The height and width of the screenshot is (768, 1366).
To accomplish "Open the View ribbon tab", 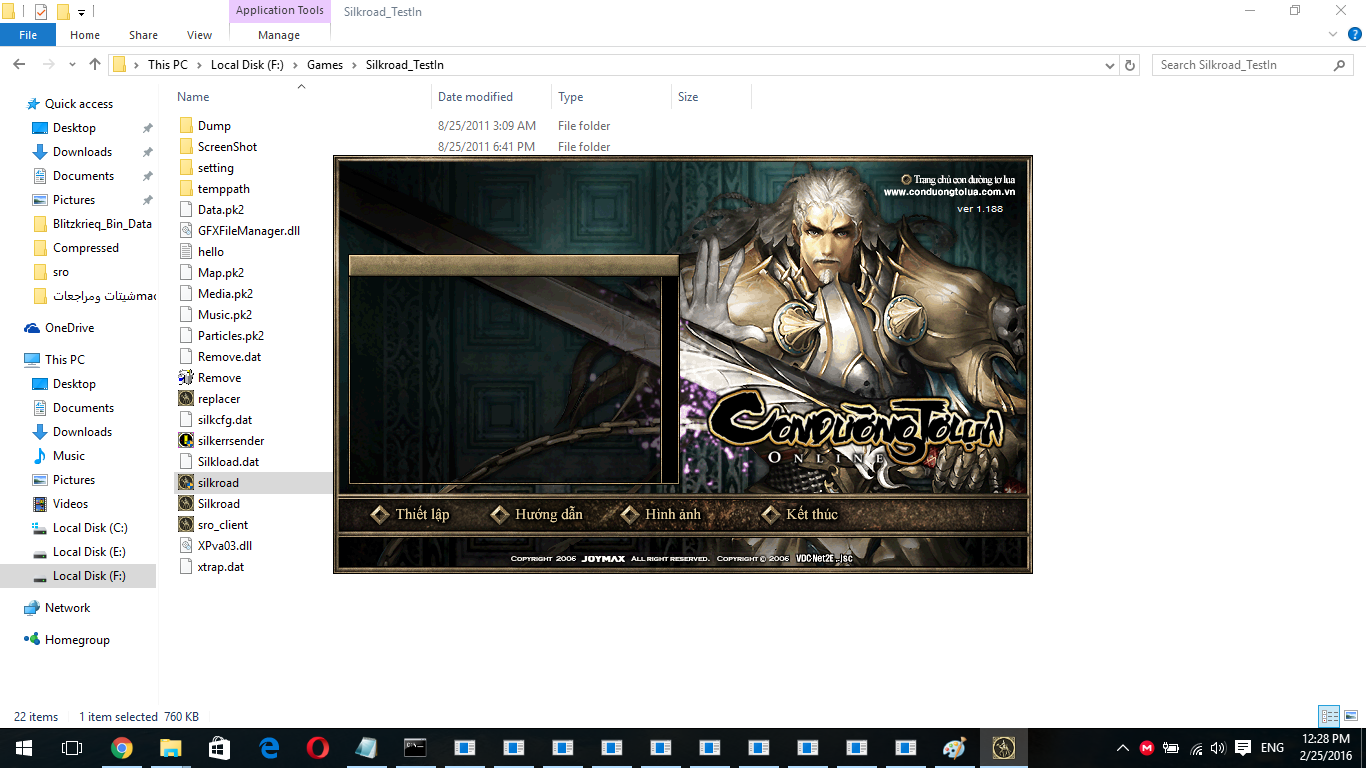I will (x=199, y=35).
